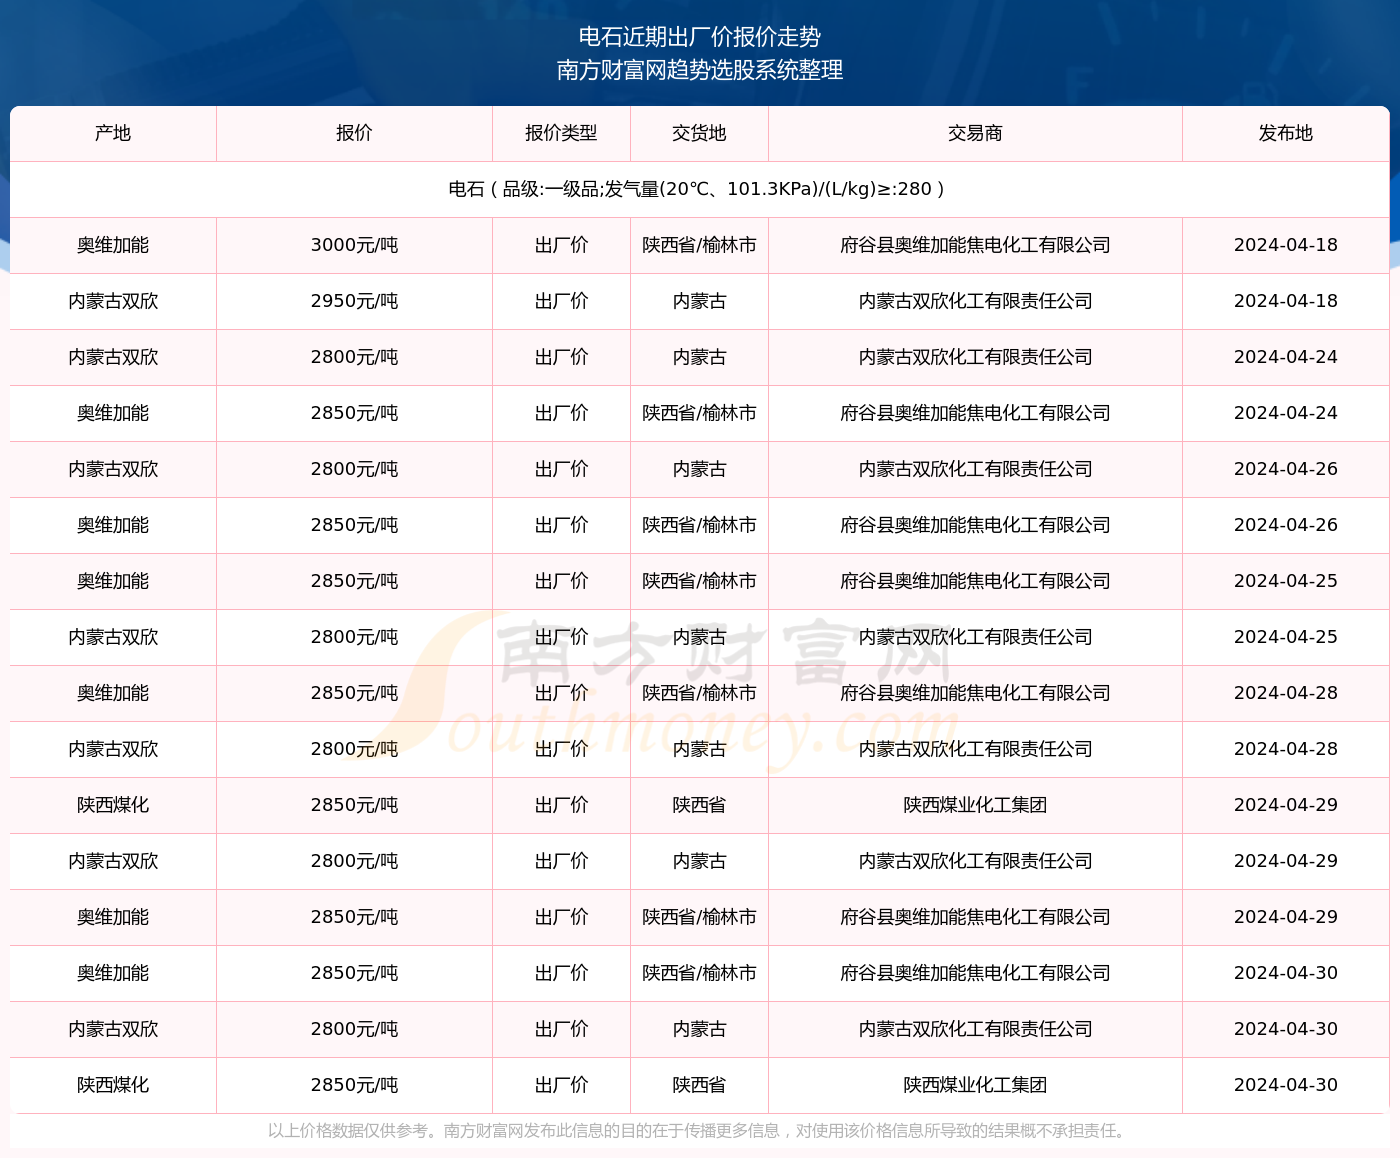Click 2800元/吨 in the 内蒙古双欣 2024-04-30 row
This screenshot has height=1158, width=1400.
click(x=354, y=1029)
